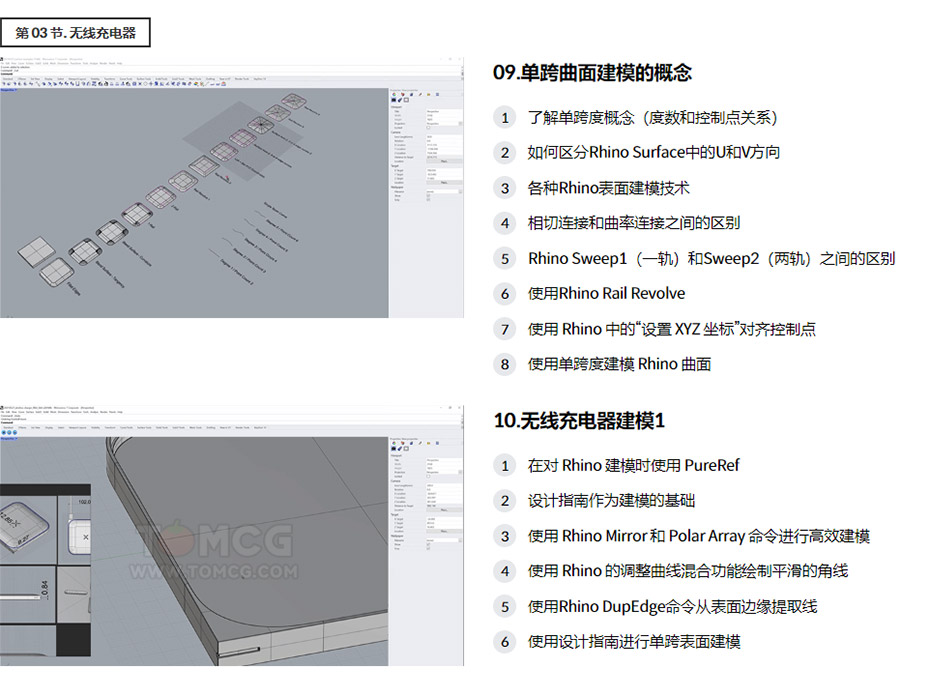Toggle the Wallpaper Gray checkbox in section 10 Rhino
The width and height of the screenshot is (930, 683).
pyautogui.click(x=428, y=548)
